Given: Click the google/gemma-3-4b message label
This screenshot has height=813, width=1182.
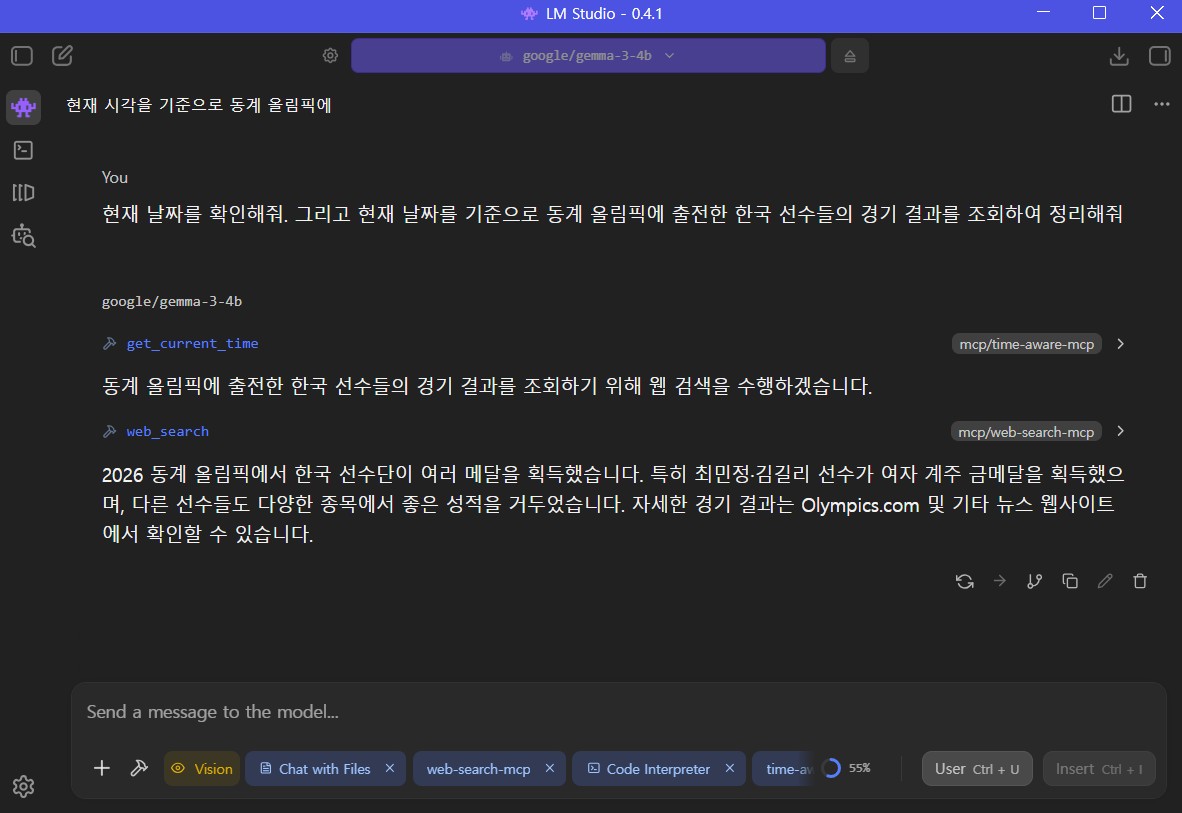Looking at the screenshot, I should pos(172,302).
